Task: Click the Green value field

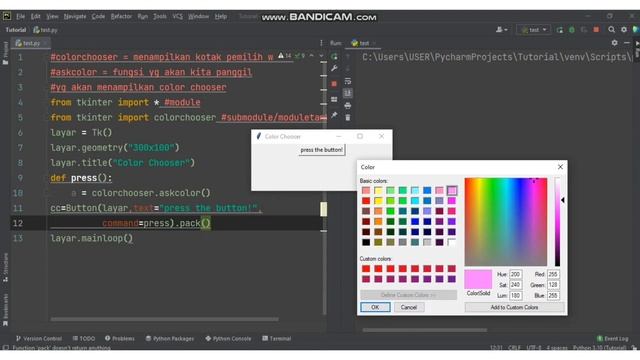Action: [553, 285]
